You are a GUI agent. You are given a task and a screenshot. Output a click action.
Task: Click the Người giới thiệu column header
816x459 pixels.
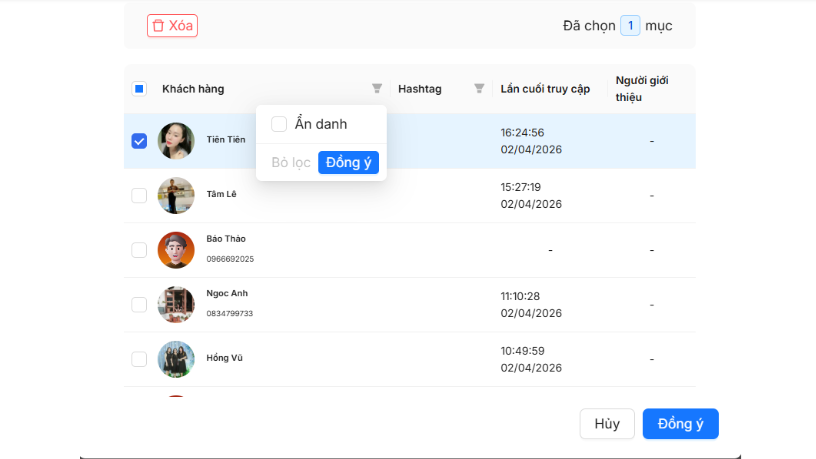(x=642, y=89)
